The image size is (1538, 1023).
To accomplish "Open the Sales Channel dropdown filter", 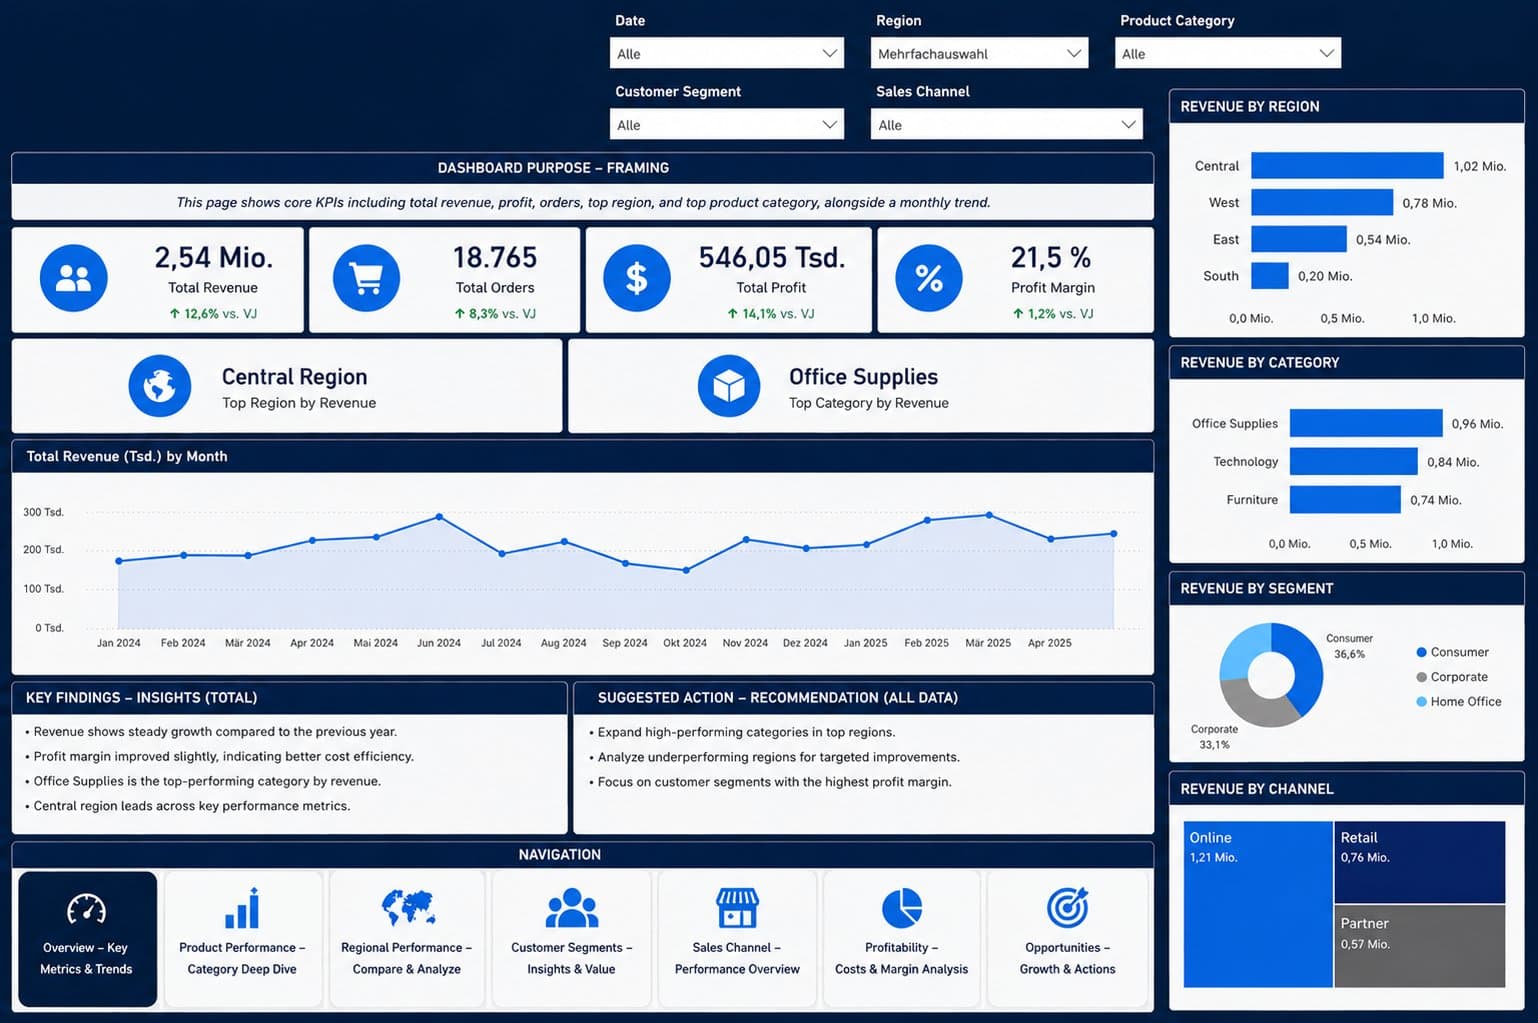I will (1006, 124).
